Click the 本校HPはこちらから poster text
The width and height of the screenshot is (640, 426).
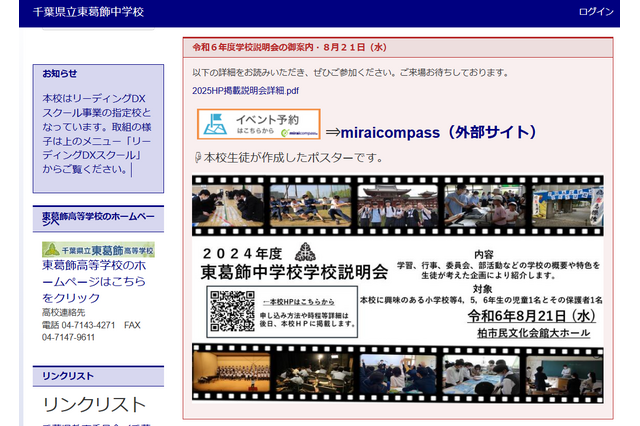coord(299,302)
